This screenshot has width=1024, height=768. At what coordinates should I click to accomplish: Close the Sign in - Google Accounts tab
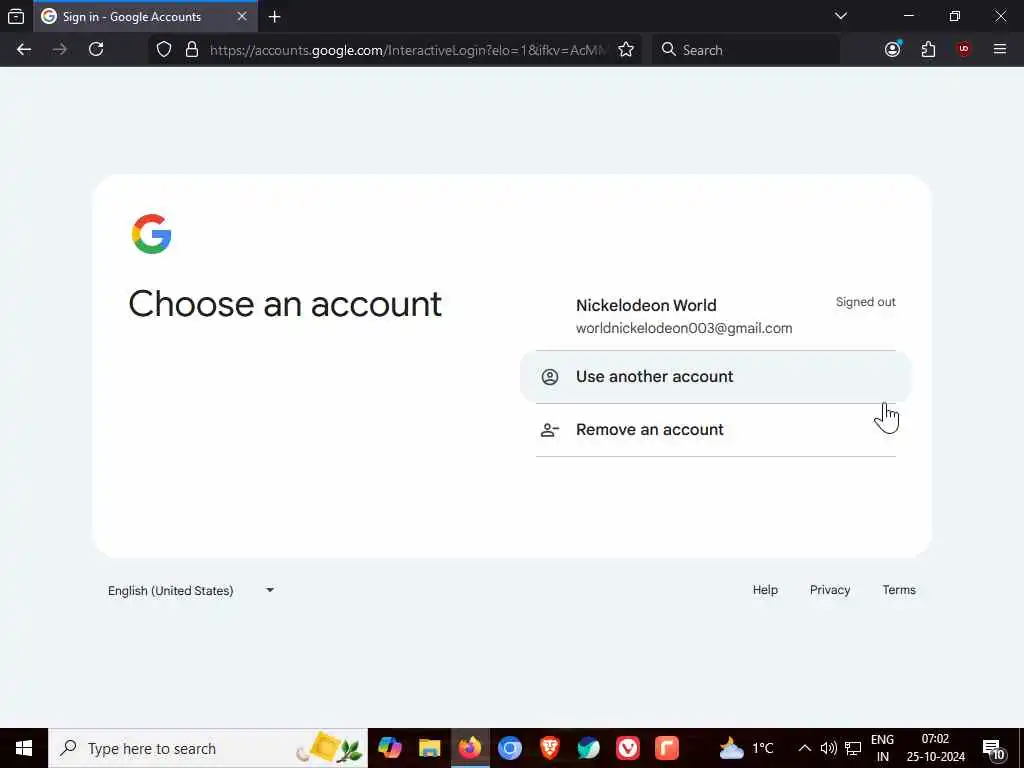(242, 16)
